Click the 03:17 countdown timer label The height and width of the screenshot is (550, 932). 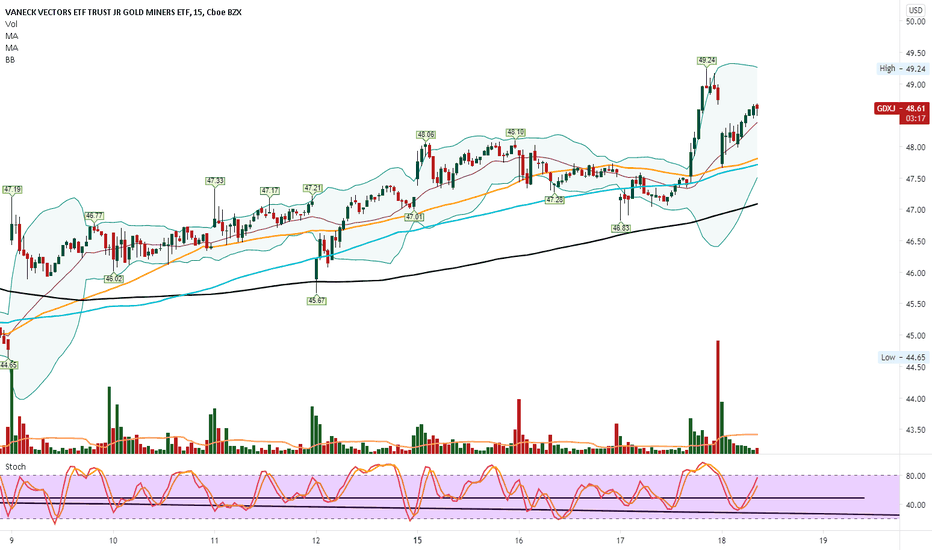click(x=915, y=119)
